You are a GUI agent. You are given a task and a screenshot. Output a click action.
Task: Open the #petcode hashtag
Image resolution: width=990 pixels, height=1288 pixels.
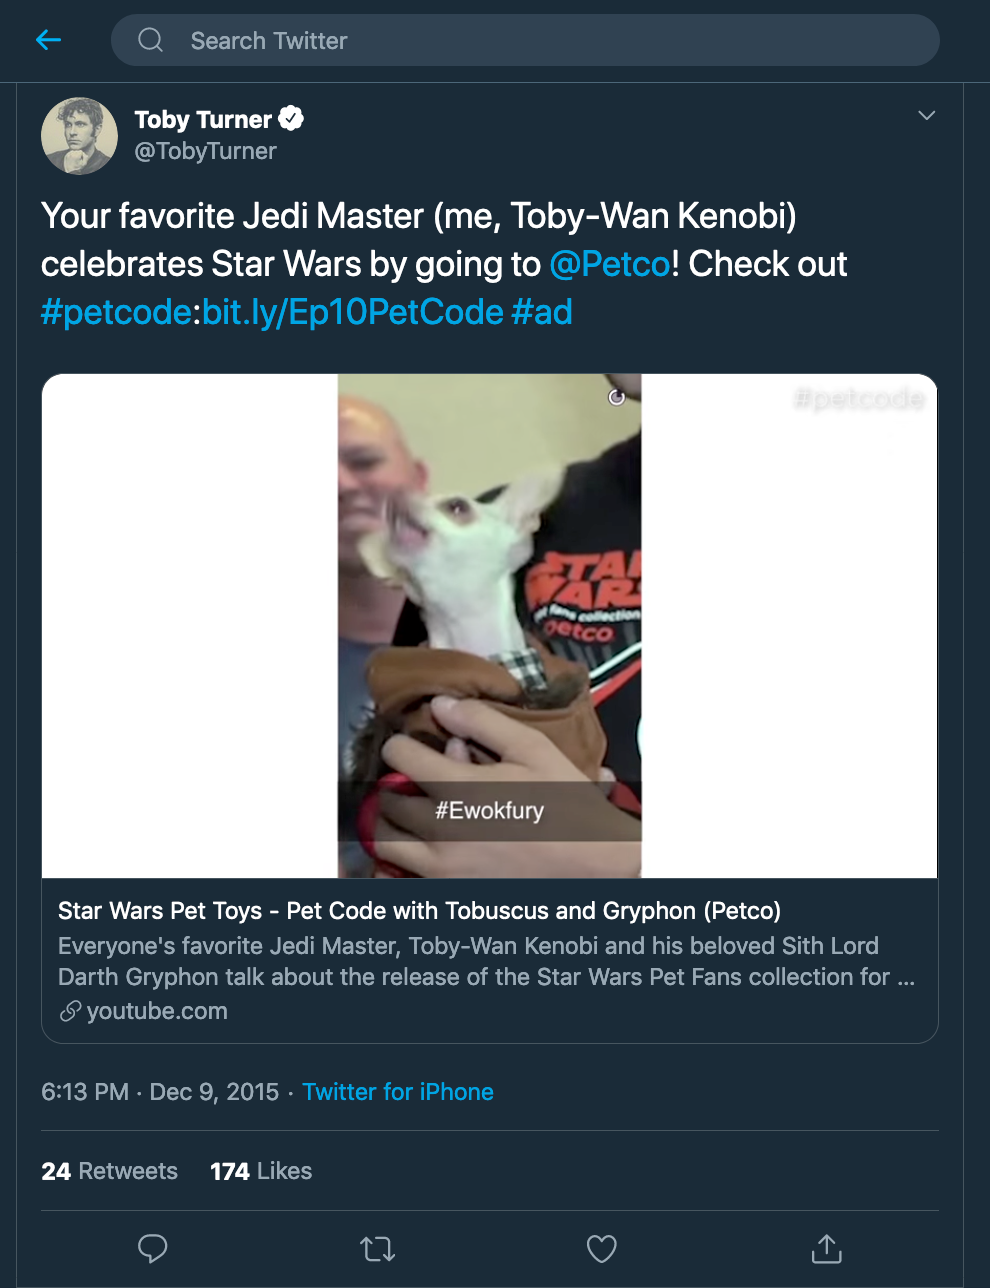point(116,312)
